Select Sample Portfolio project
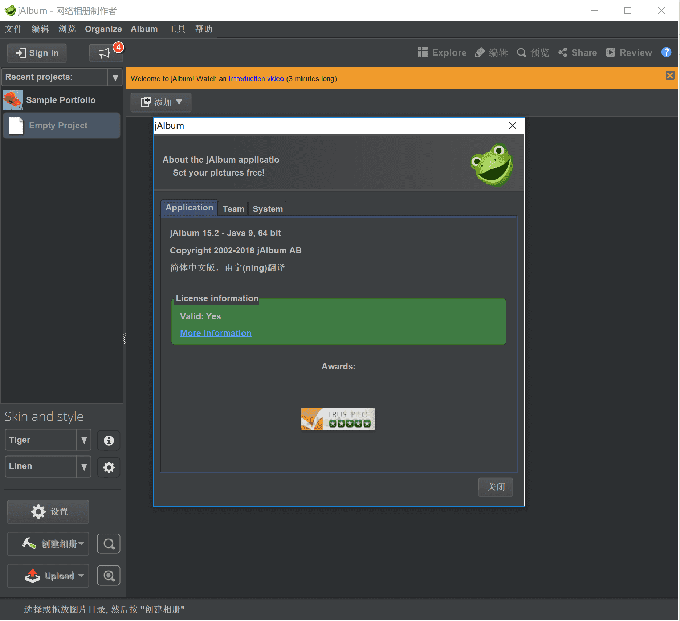The width and height of the screenshot is (680, 621). coord(60,100)
